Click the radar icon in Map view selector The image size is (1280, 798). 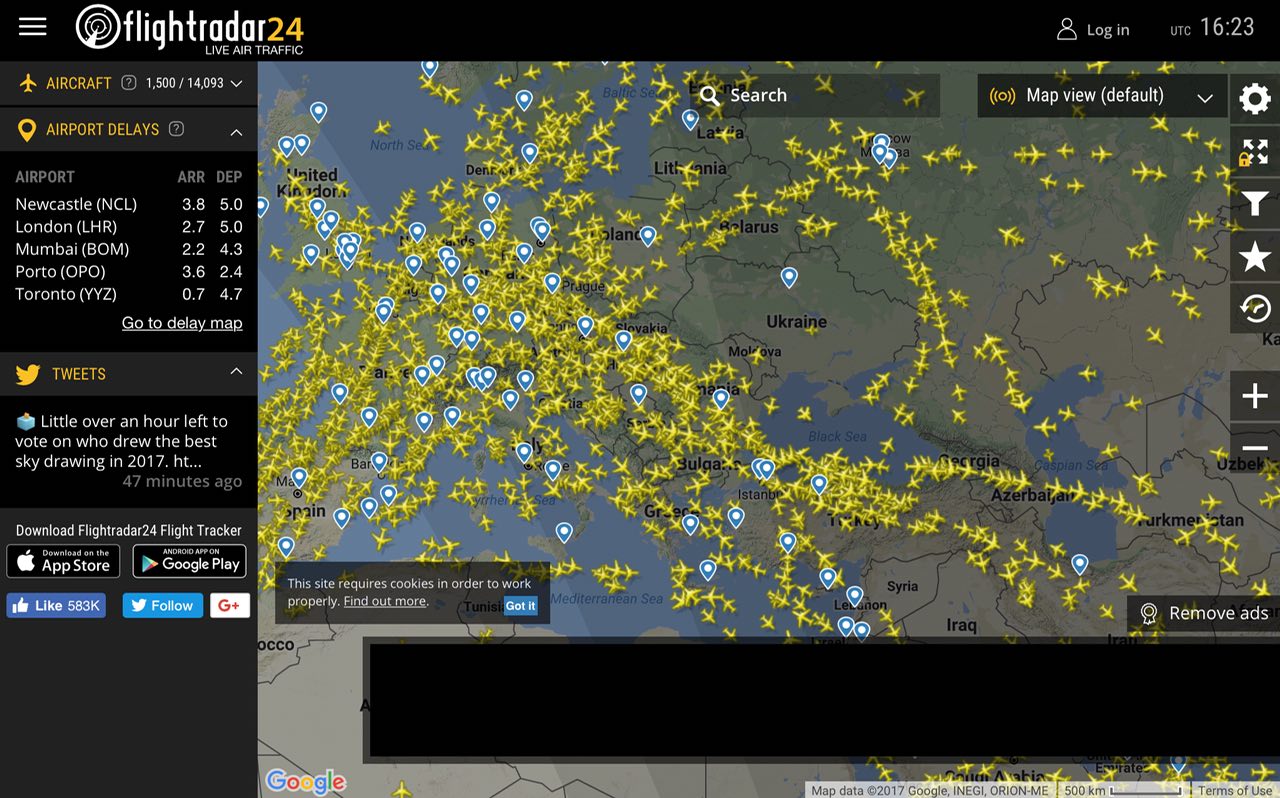[1002, 96]
